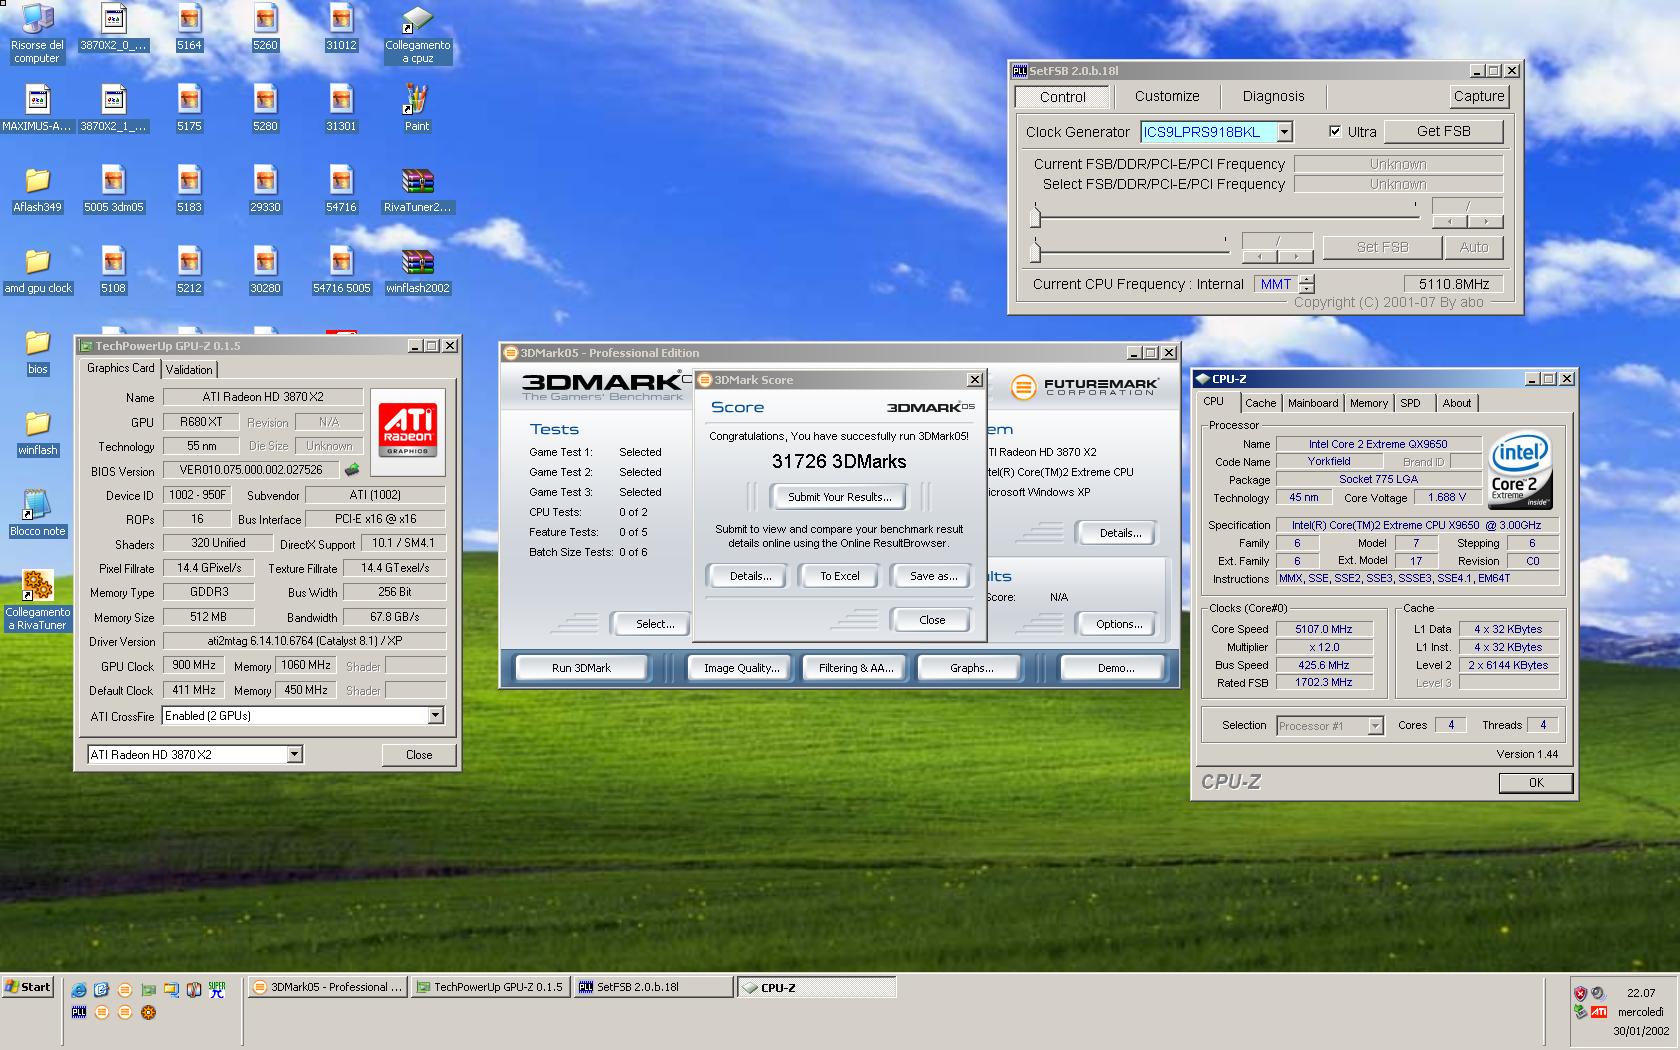Click Close button in GPU-Z
The height and width of the screenshot is (1050, 1680).
click(x=419, y=755)
